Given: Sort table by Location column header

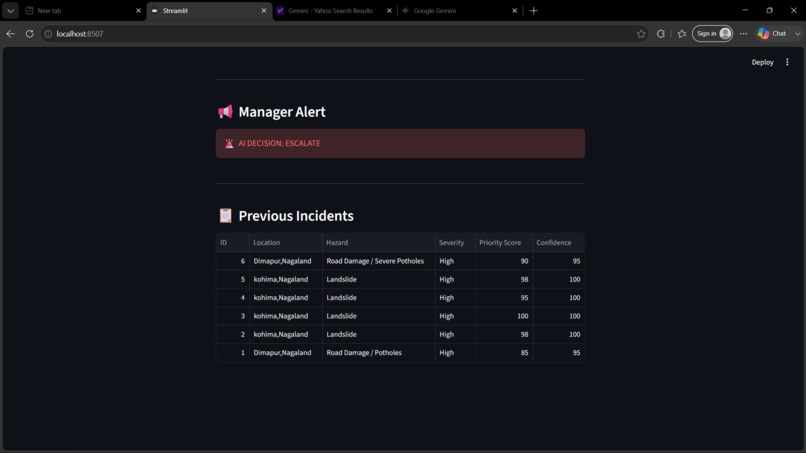Looking at the screenshot, I should point(286,243).
